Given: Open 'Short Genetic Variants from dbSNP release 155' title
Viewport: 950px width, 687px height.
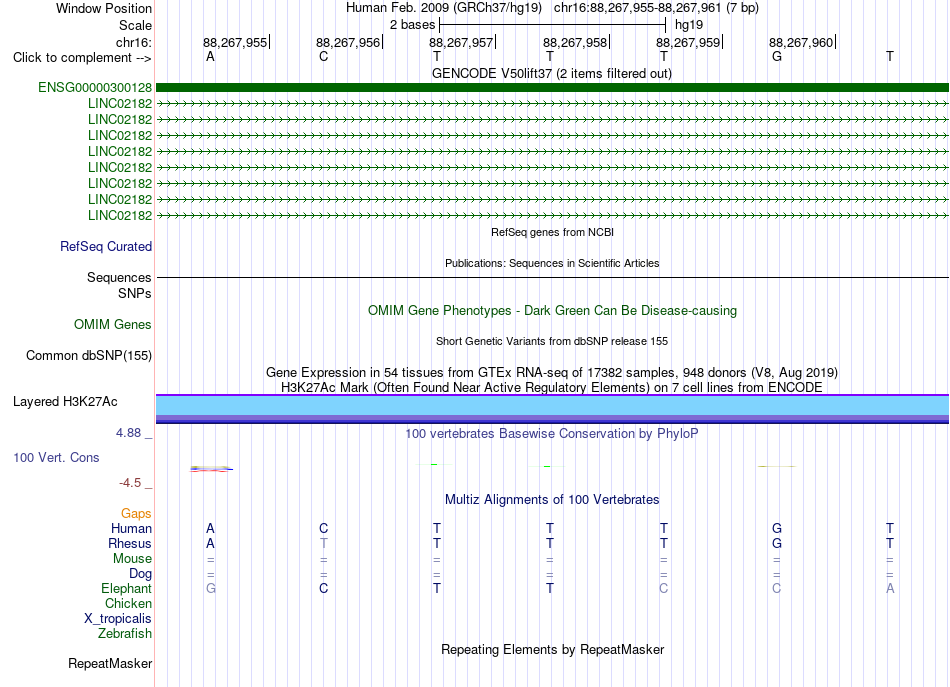Looking at the screenshot, I should point(552,341).
